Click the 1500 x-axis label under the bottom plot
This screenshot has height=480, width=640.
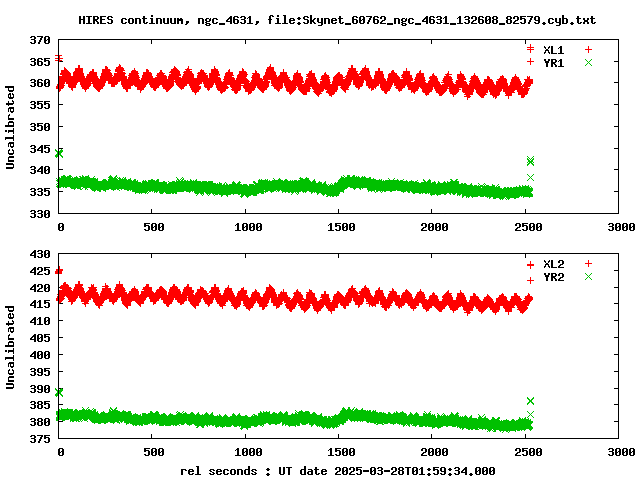tap(341, 452)
